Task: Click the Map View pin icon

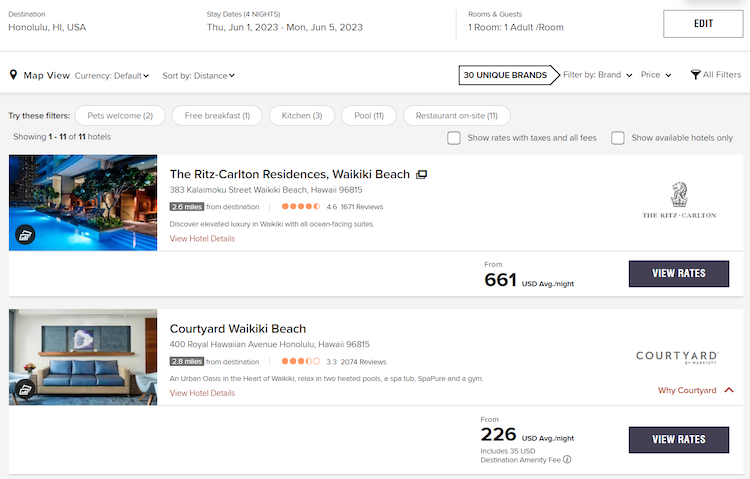Action: pyautogui.click(x=14, y=75)
